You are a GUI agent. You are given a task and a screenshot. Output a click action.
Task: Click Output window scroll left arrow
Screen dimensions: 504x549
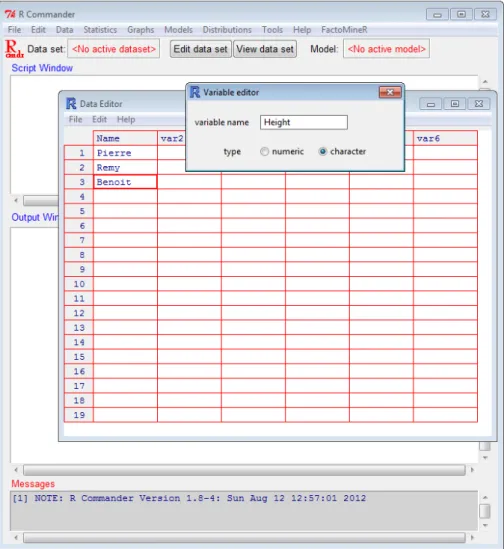tap(16, 470)
